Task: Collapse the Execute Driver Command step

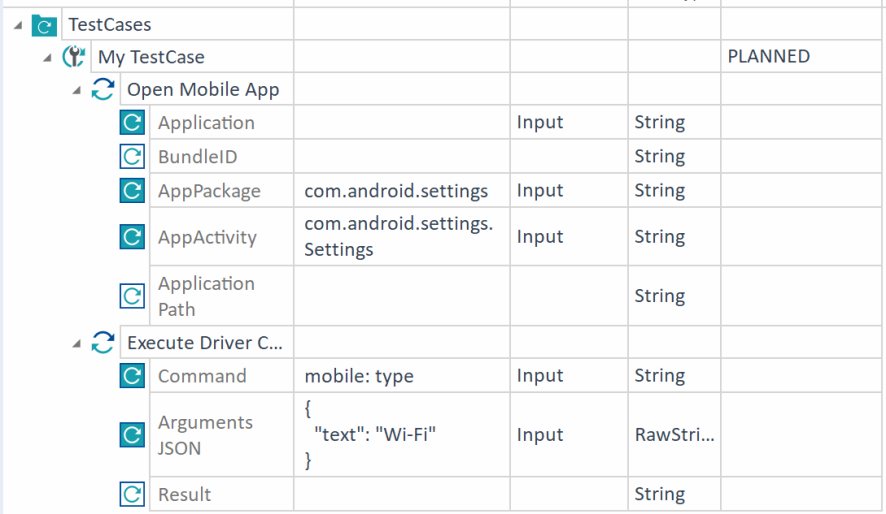Action: pyautogui.click(x=77, y=344)
